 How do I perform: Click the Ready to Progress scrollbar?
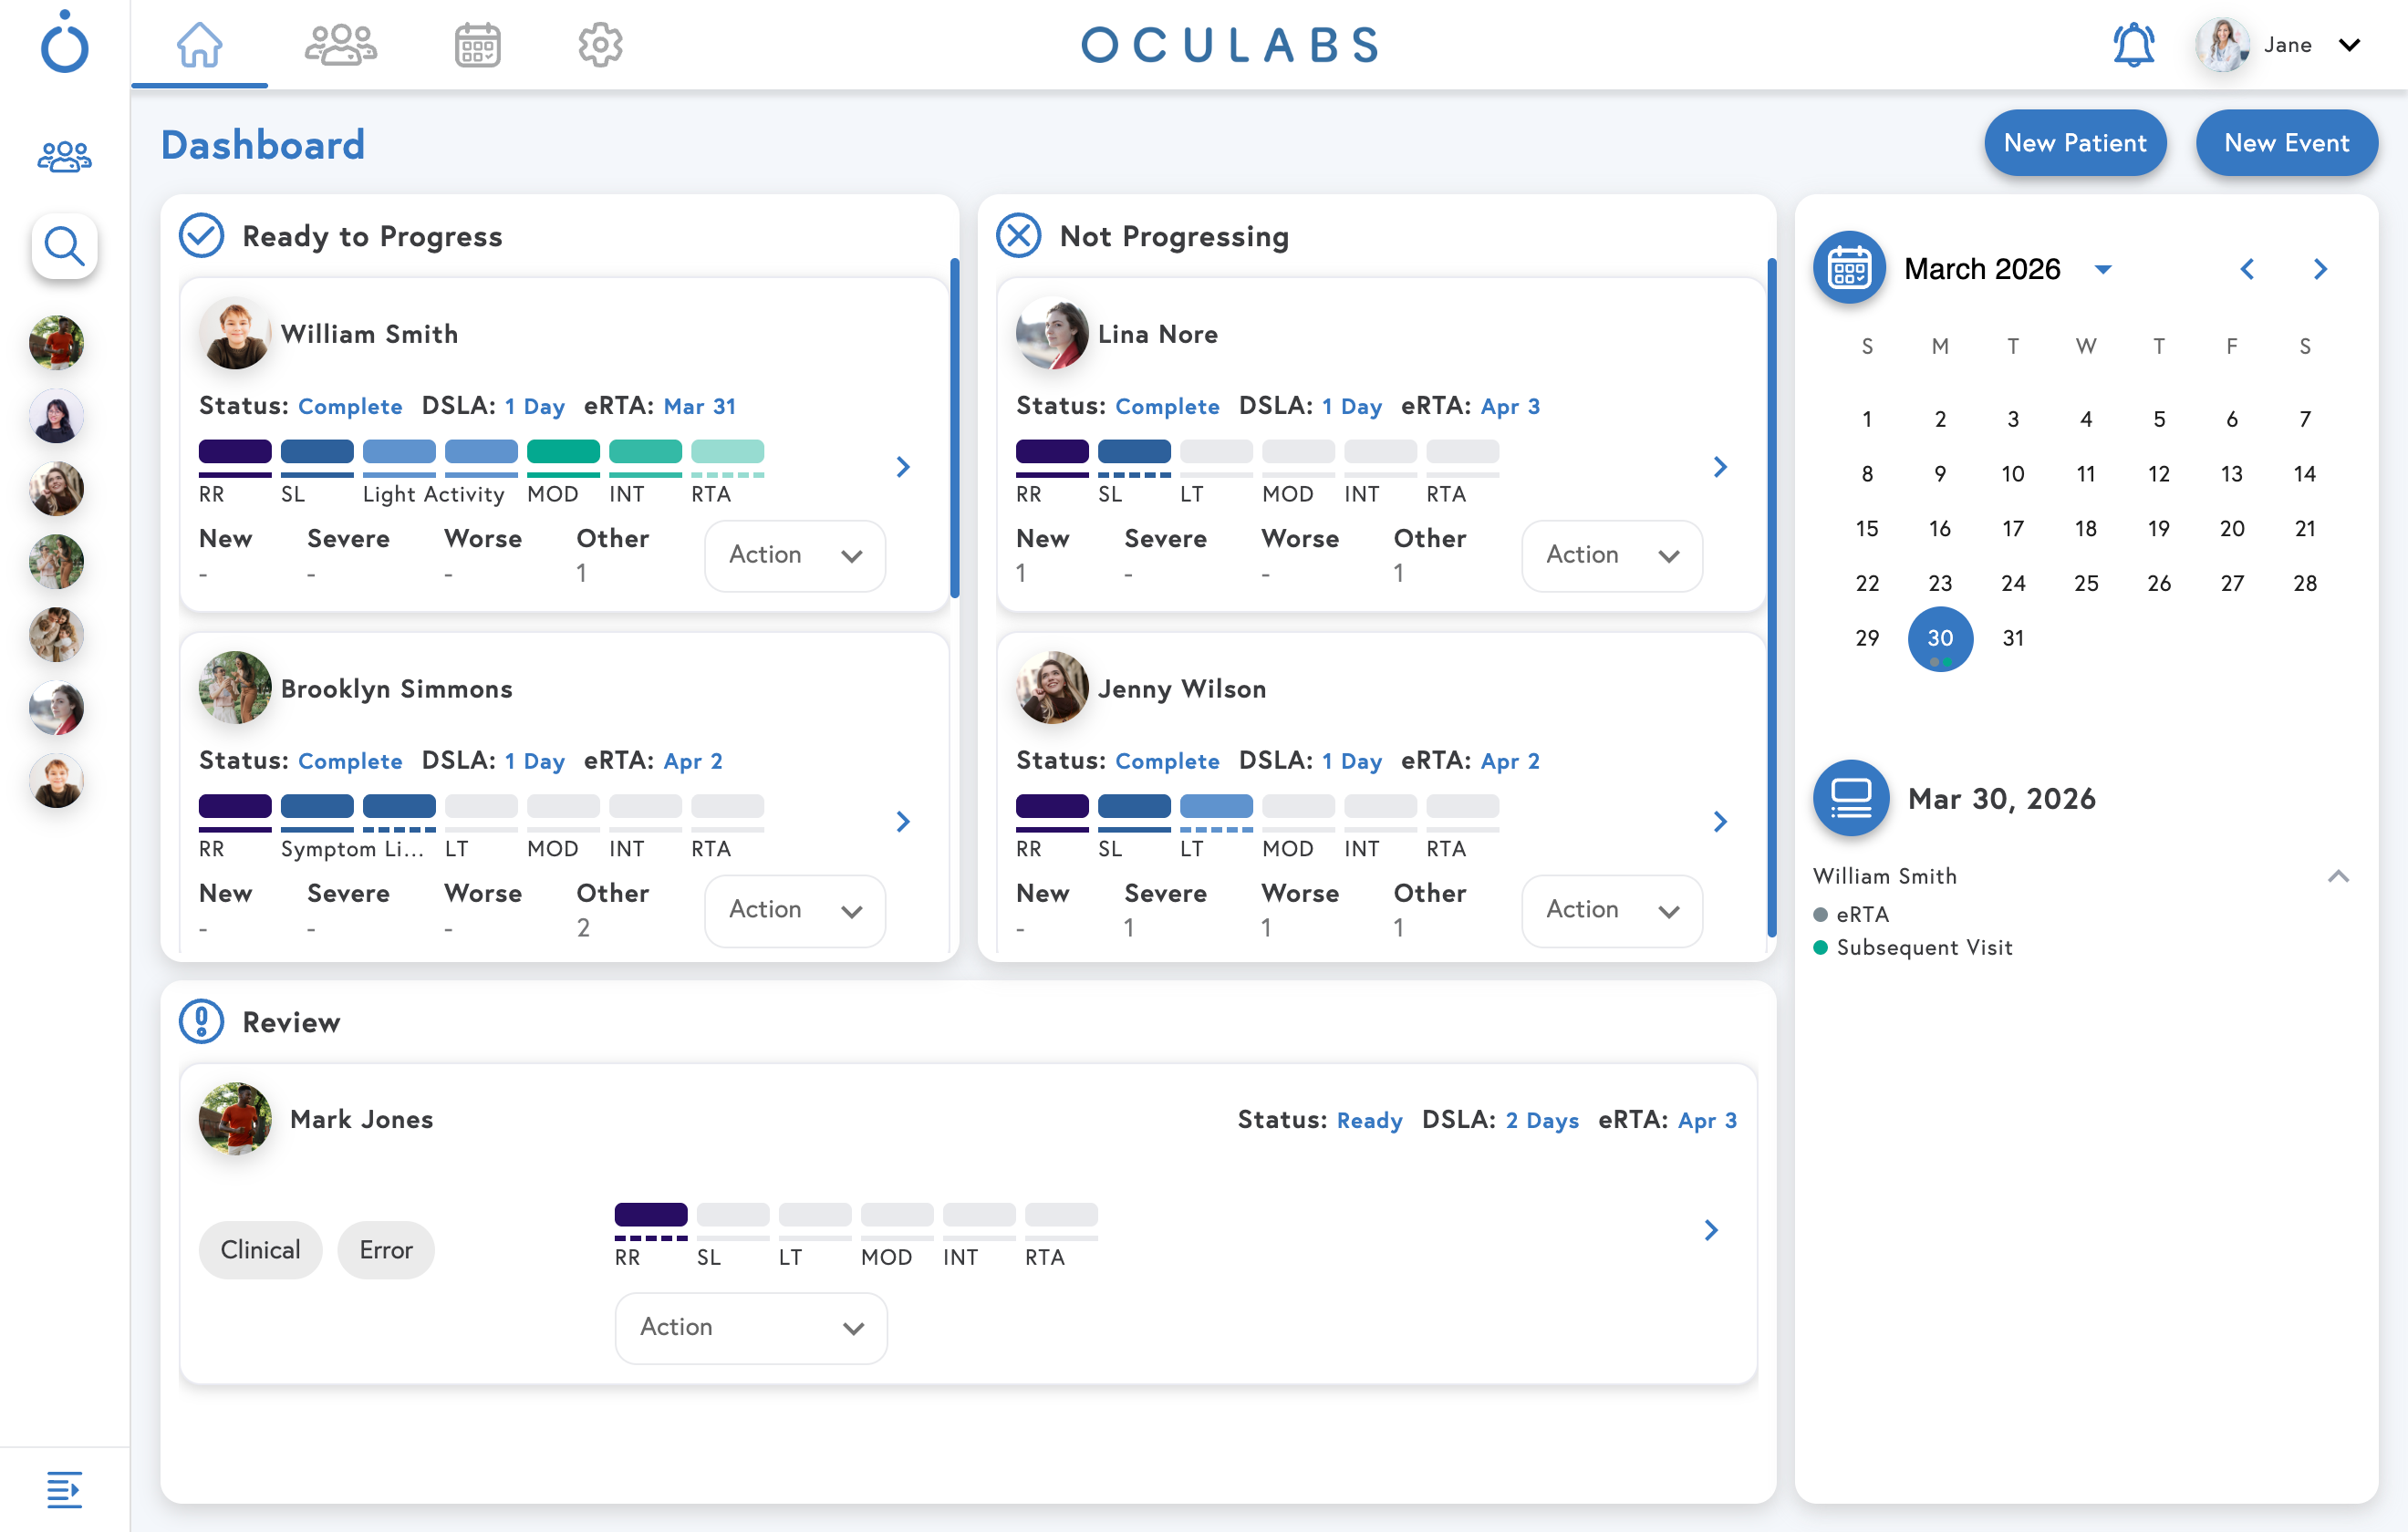955,428
